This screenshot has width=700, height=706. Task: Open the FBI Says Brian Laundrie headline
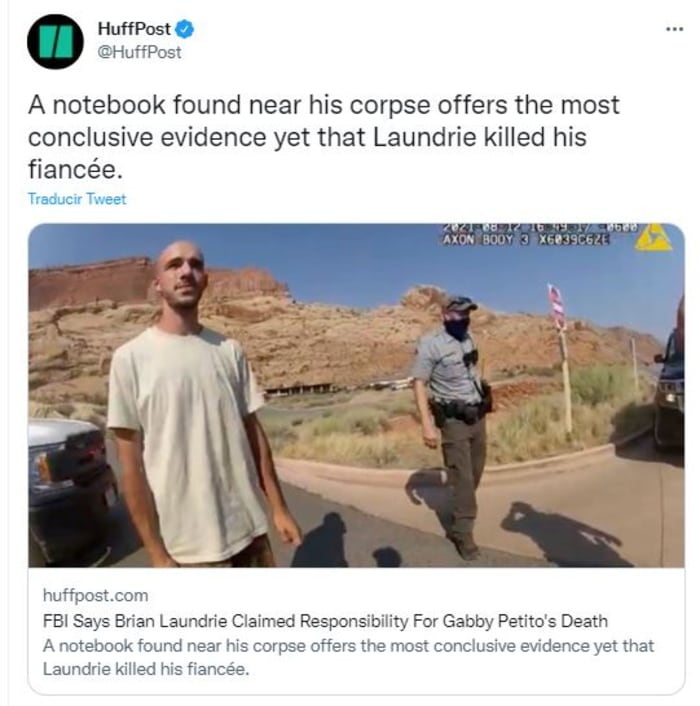tap(325, 621)
